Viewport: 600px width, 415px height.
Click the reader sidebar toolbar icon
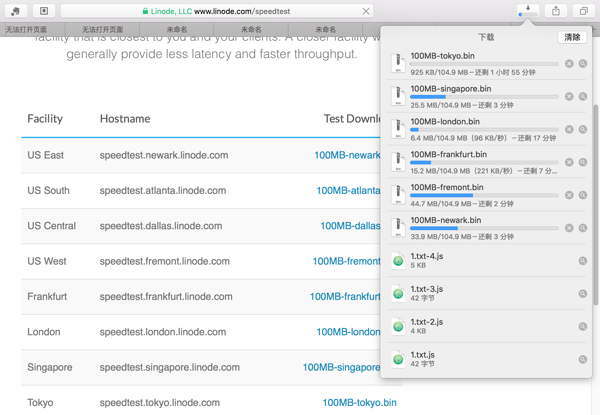pos(44,11)
